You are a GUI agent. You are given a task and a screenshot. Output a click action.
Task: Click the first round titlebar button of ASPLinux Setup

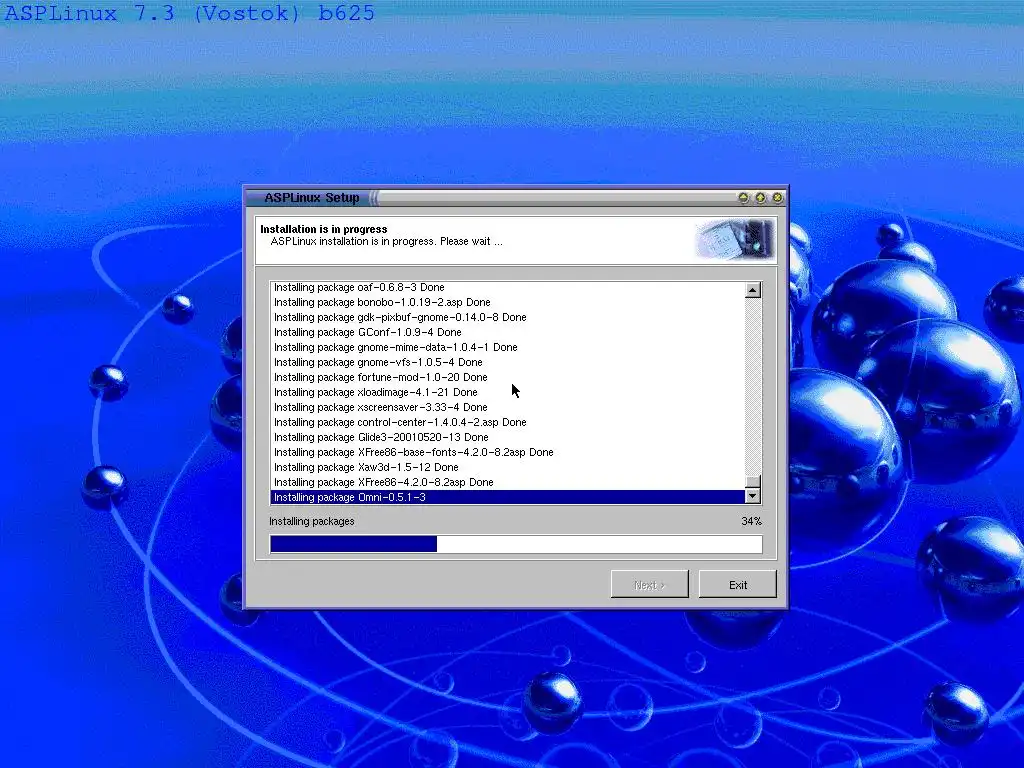point(743,197)
